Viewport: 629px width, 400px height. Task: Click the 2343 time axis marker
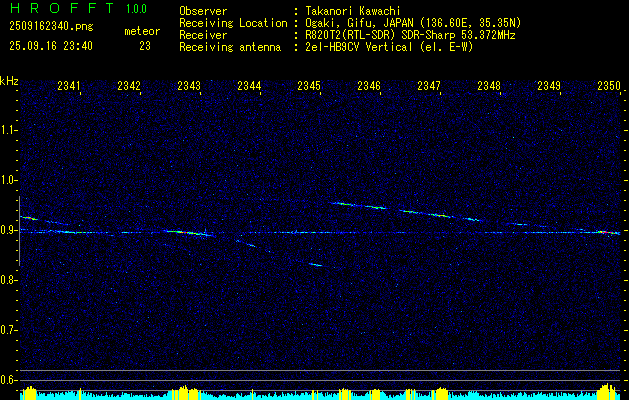pos(189,86)
